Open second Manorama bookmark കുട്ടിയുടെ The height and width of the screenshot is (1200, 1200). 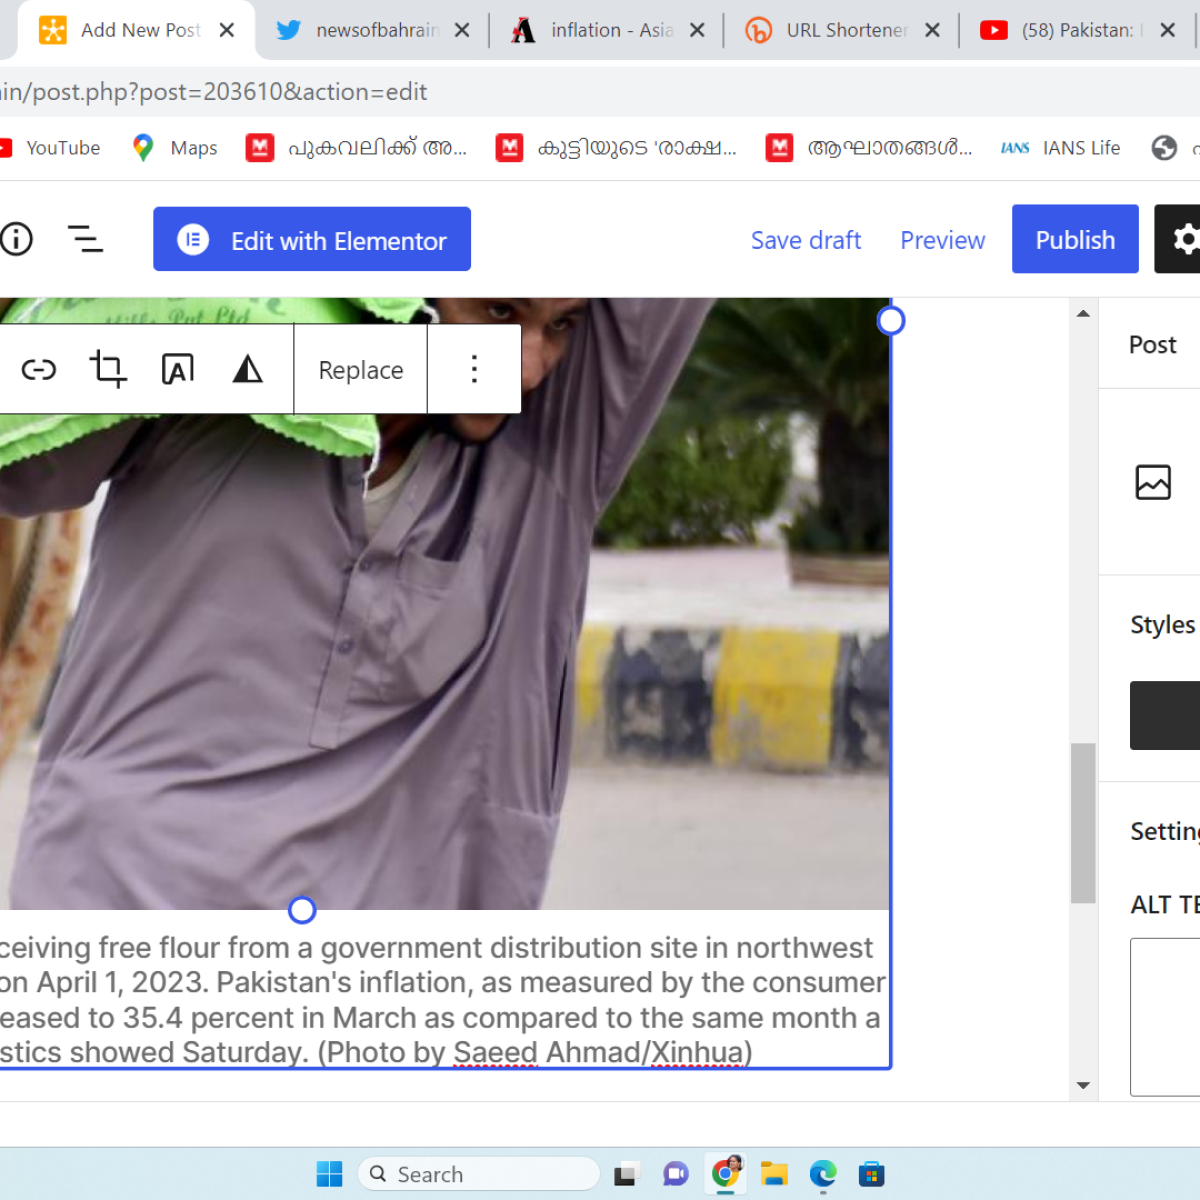pos(617,148)
